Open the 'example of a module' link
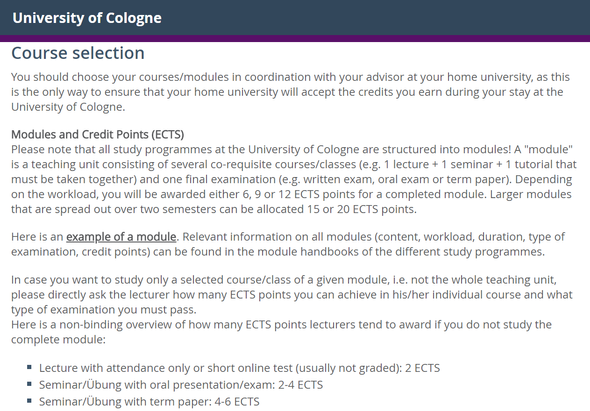 pos(121,237)
